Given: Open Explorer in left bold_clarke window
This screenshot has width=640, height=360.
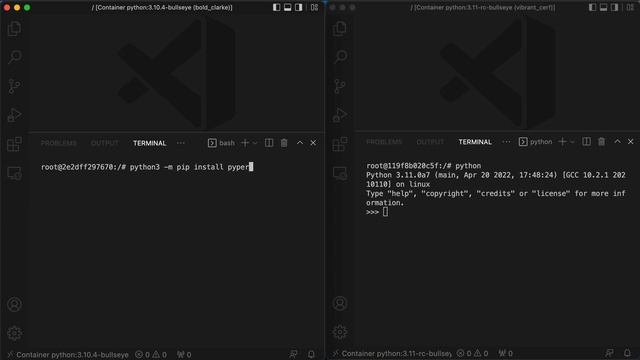Looking at the screenshot, I should coord(14,29).
